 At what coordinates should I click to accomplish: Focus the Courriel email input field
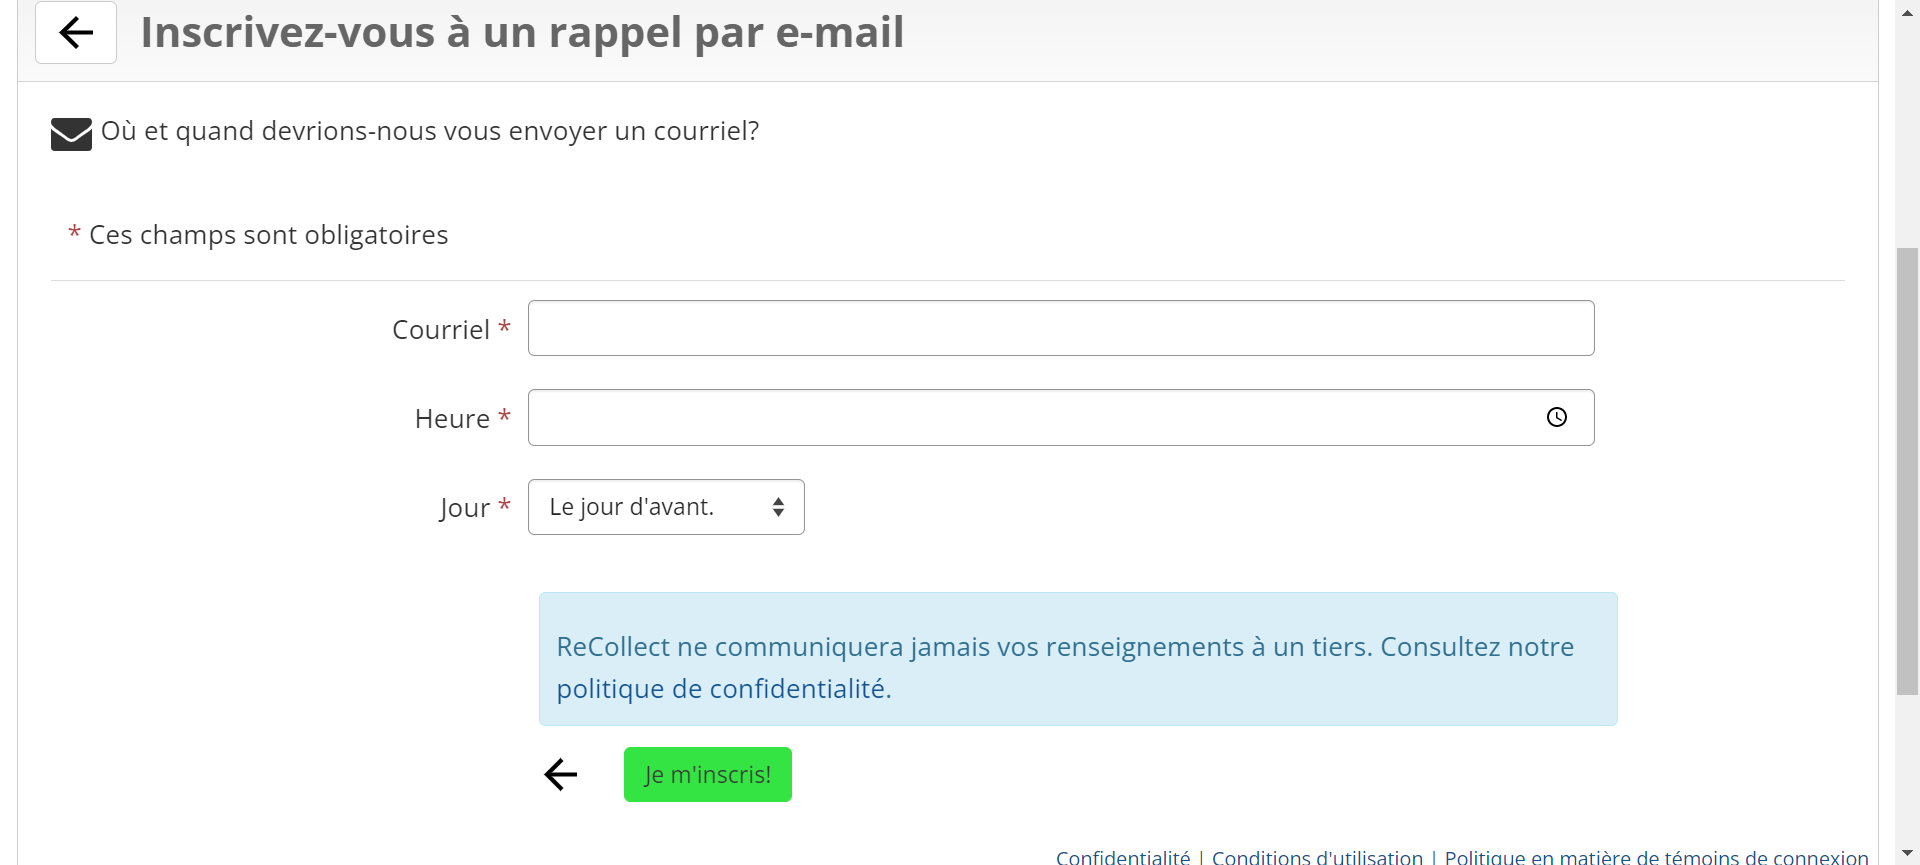click(x=1060, y=328)
